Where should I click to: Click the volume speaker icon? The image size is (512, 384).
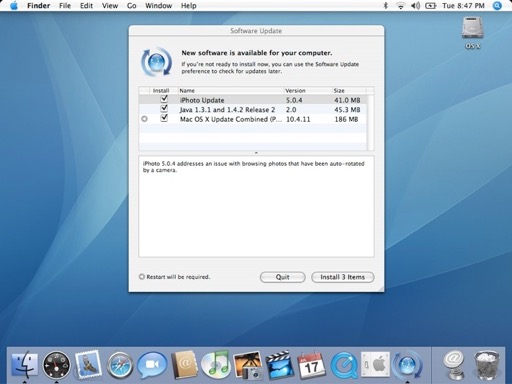pos(416,6)
